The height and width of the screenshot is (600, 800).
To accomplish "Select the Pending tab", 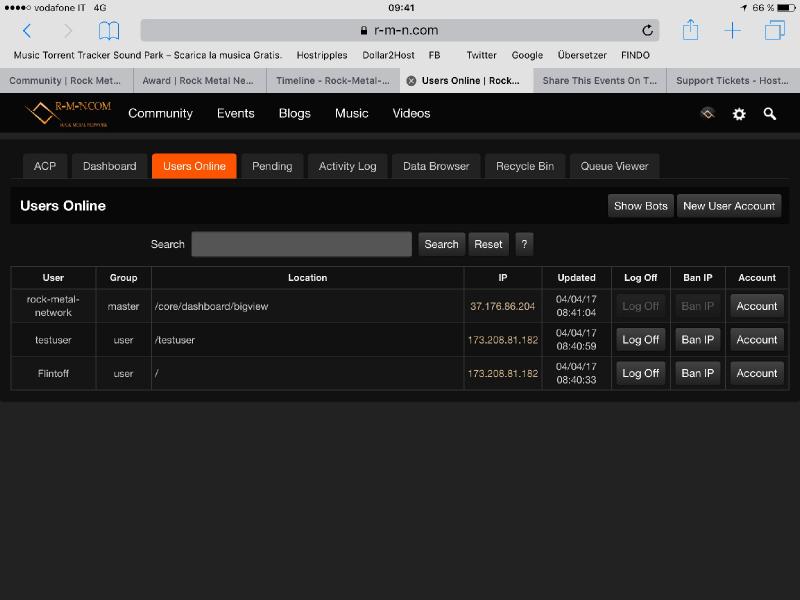I will [x=272, y=166].
